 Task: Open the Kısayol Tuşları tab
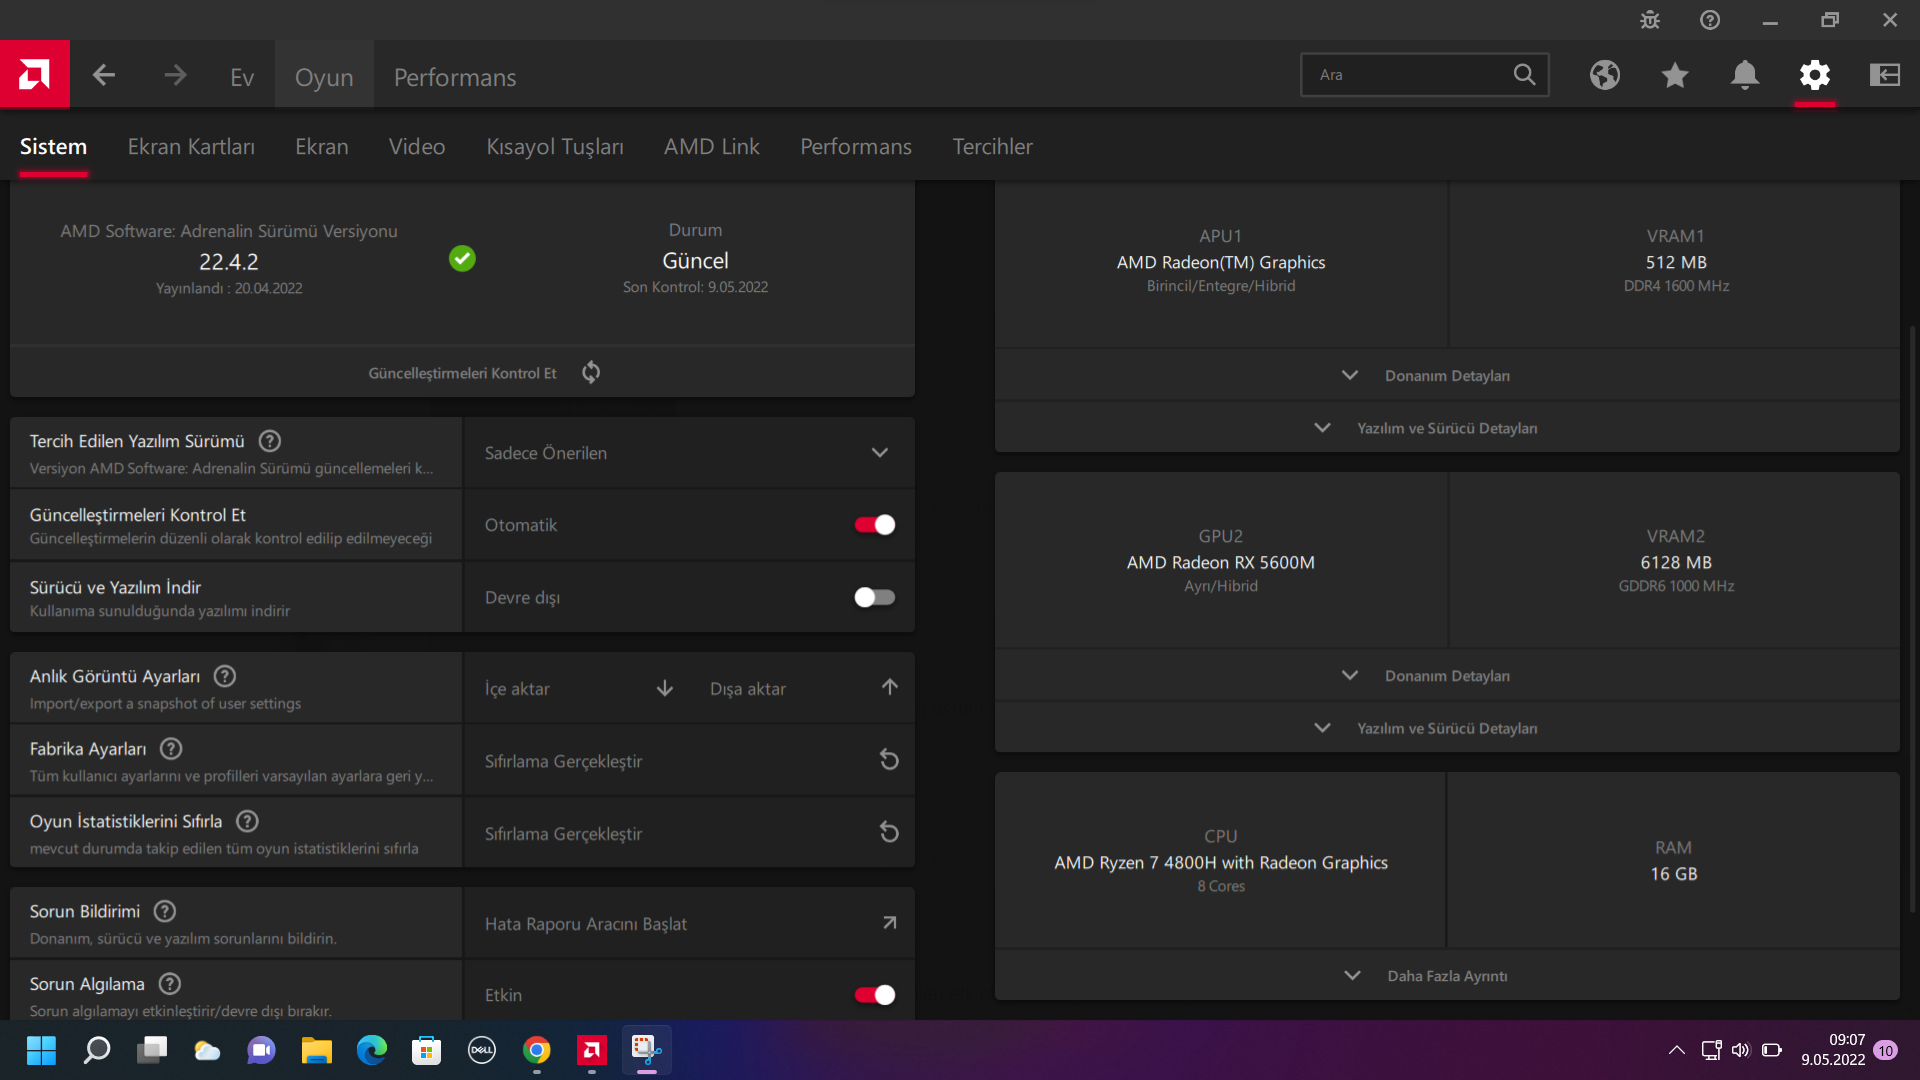click(555, 147)
